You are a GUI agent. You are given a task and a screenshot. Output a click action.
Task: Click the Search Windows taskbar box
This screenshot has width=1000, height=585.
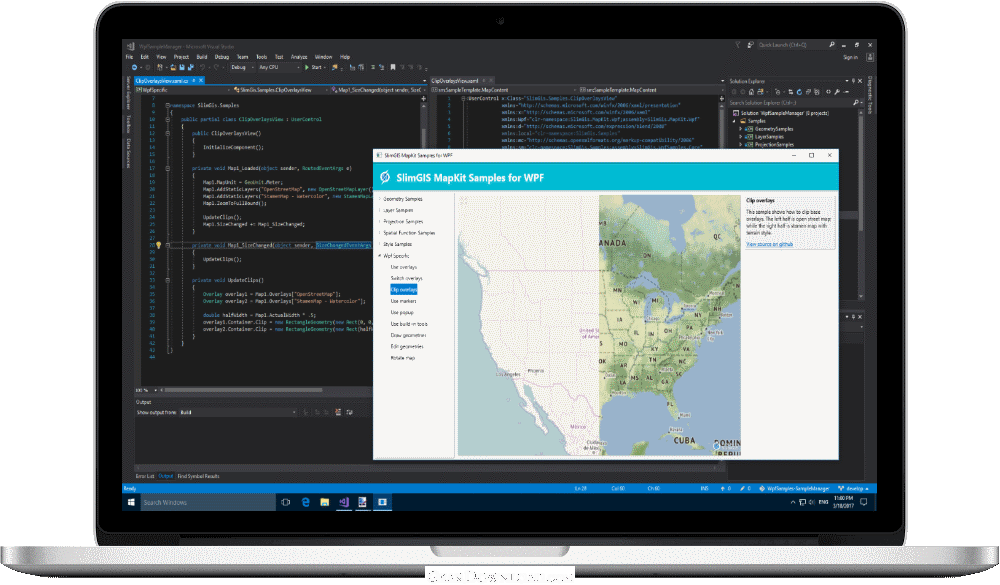point(208,502)
